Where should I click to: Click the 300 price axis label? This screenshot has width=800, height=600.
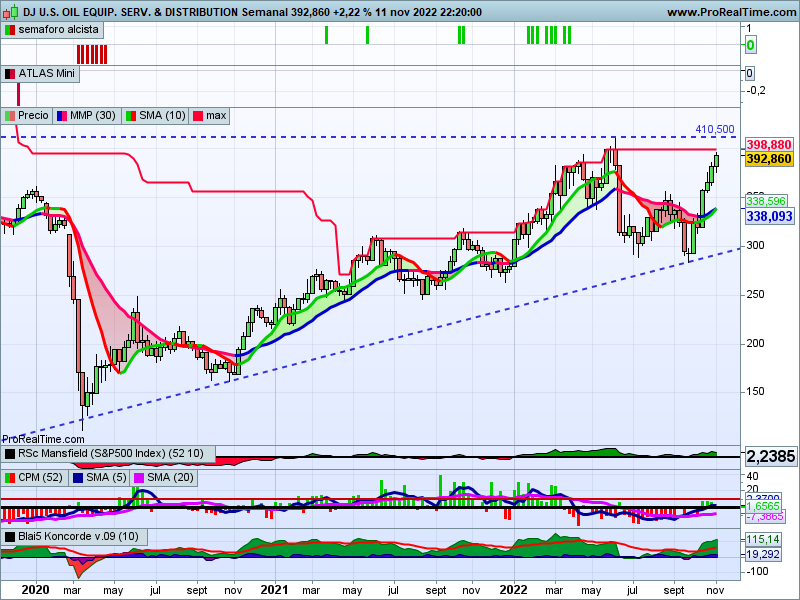755,245
